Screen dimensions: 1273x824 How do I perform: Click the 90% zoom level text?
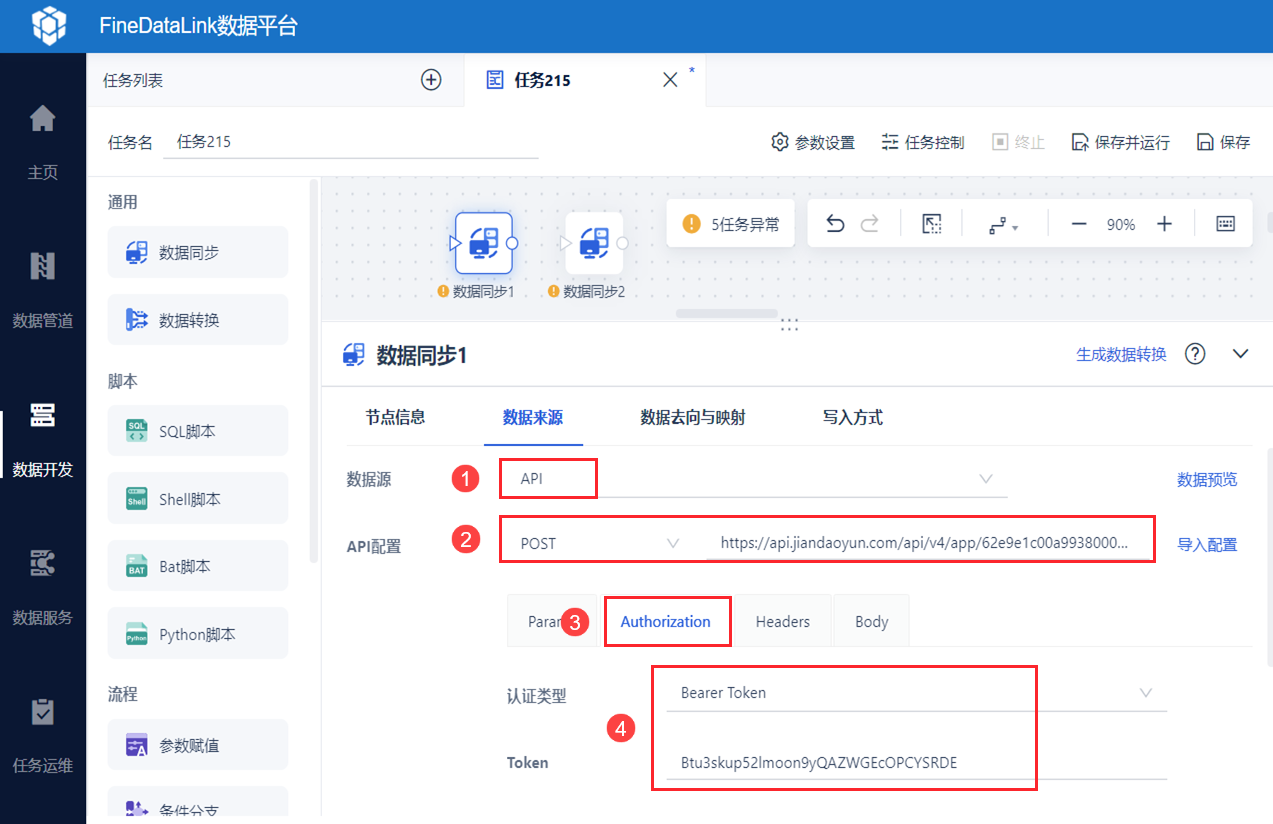pos(1121,225)
